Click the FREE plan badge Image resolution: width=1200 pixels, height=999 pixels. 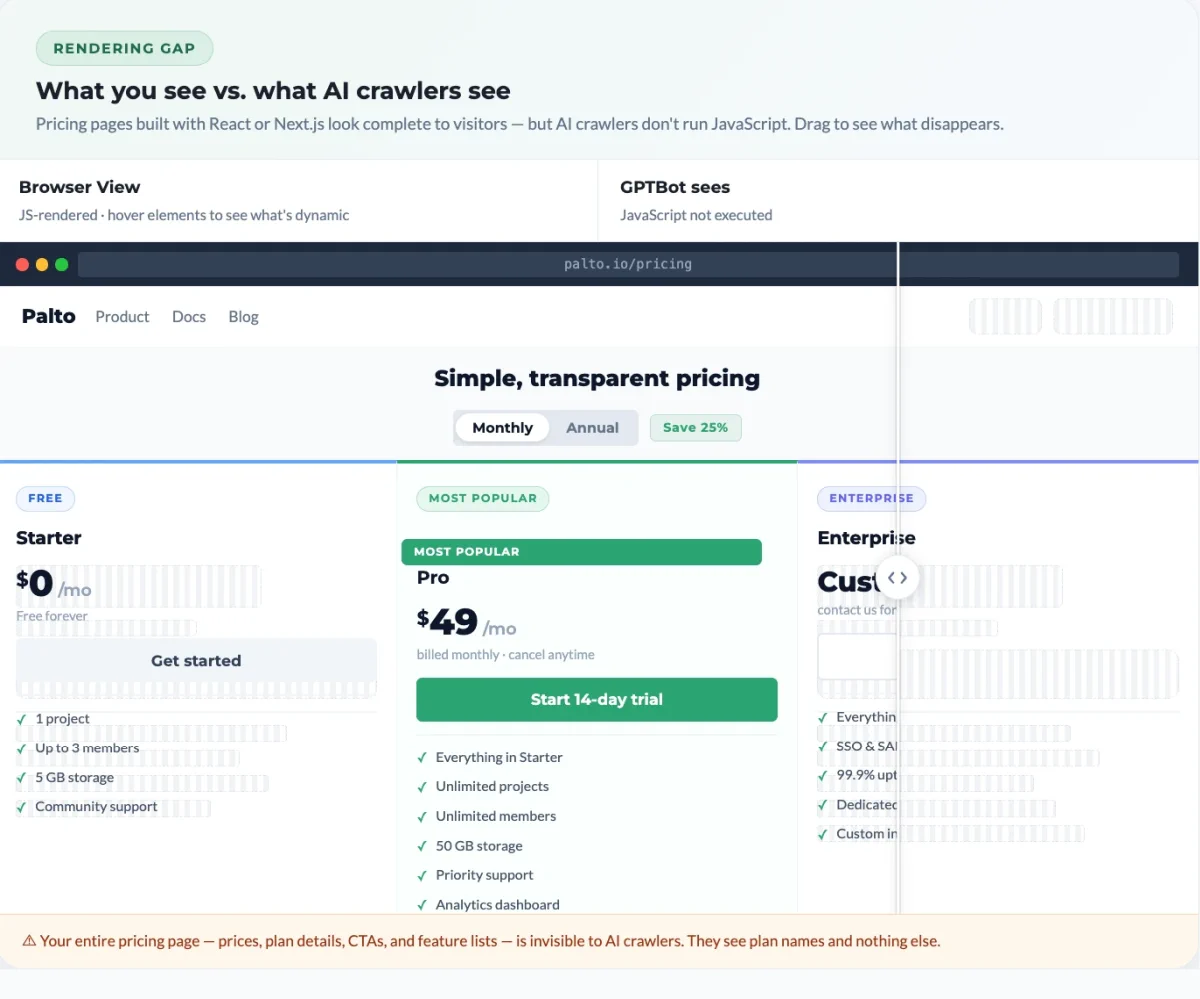(x=45, y=498)
